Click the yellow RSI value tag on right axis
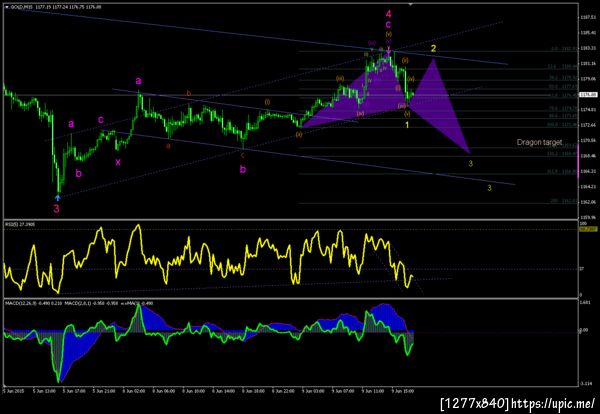 (588, 229)
